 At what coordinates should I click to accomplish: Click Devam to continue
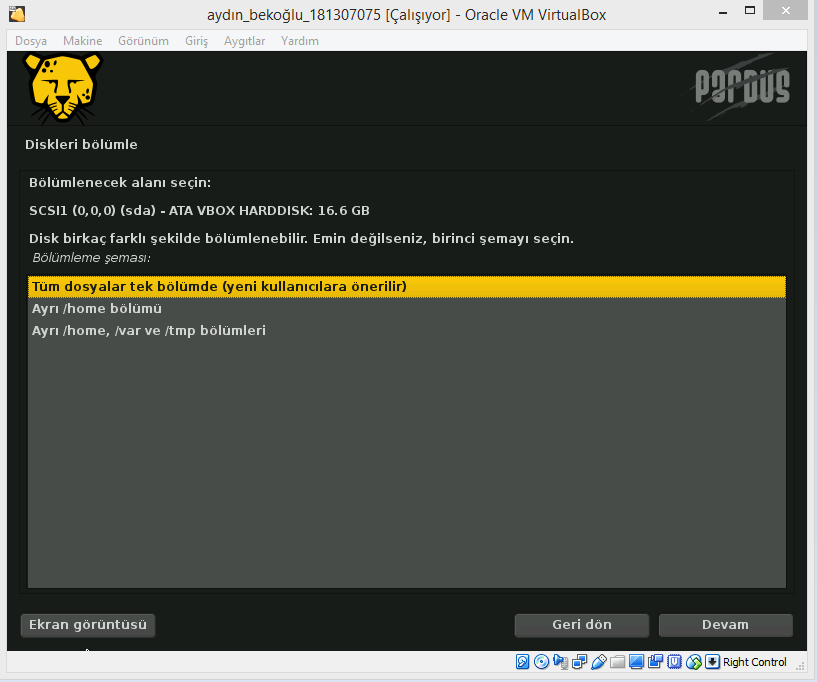pos(725,625)
